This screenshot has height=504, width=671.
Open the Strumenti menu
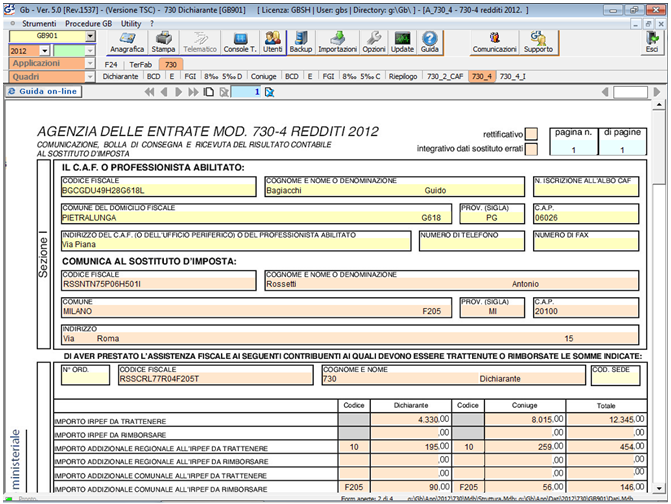39,24
